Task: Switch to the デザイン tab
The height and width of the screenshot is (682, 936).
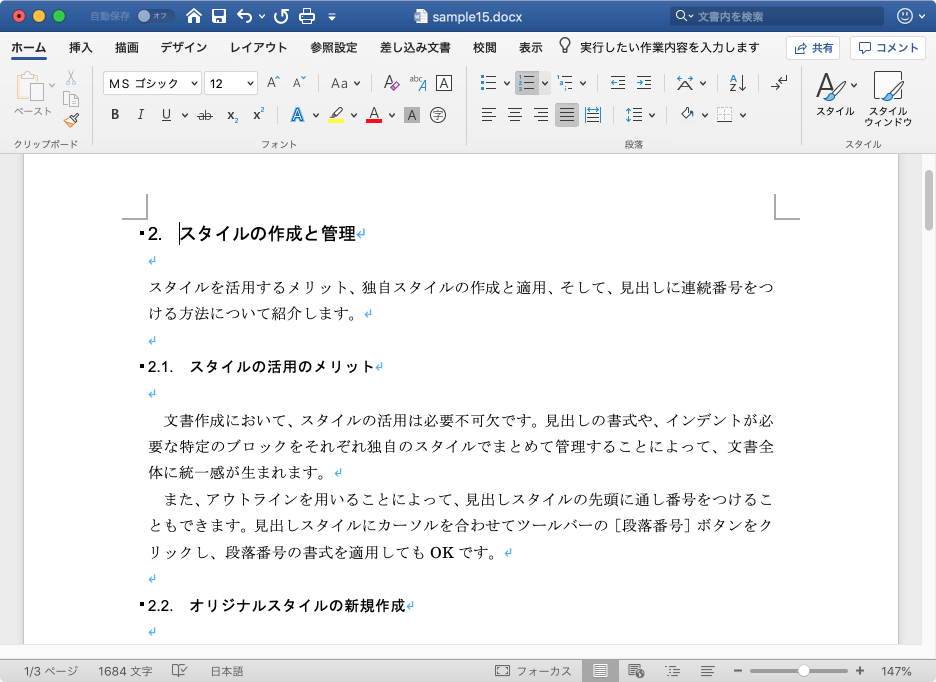Action: click(183, 48)
